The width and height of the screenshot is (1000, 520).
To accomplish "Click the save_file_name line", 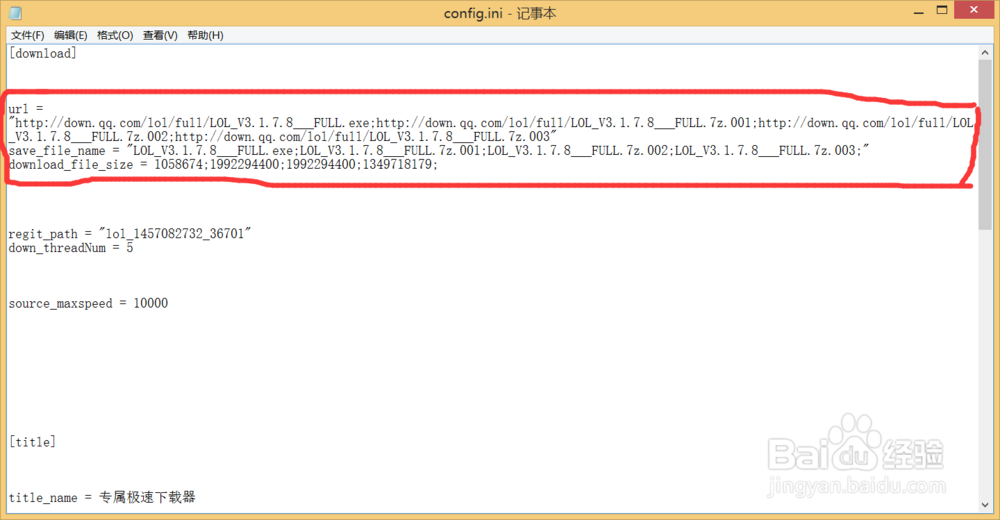I will pyautogui.click(x=439, y=151).
